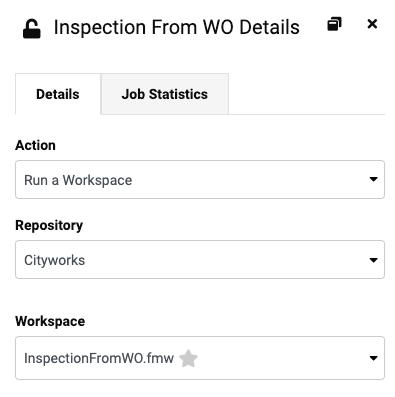Close the Inspection From WO Details panel
The image size is (395, 397).
coord(372,24)
